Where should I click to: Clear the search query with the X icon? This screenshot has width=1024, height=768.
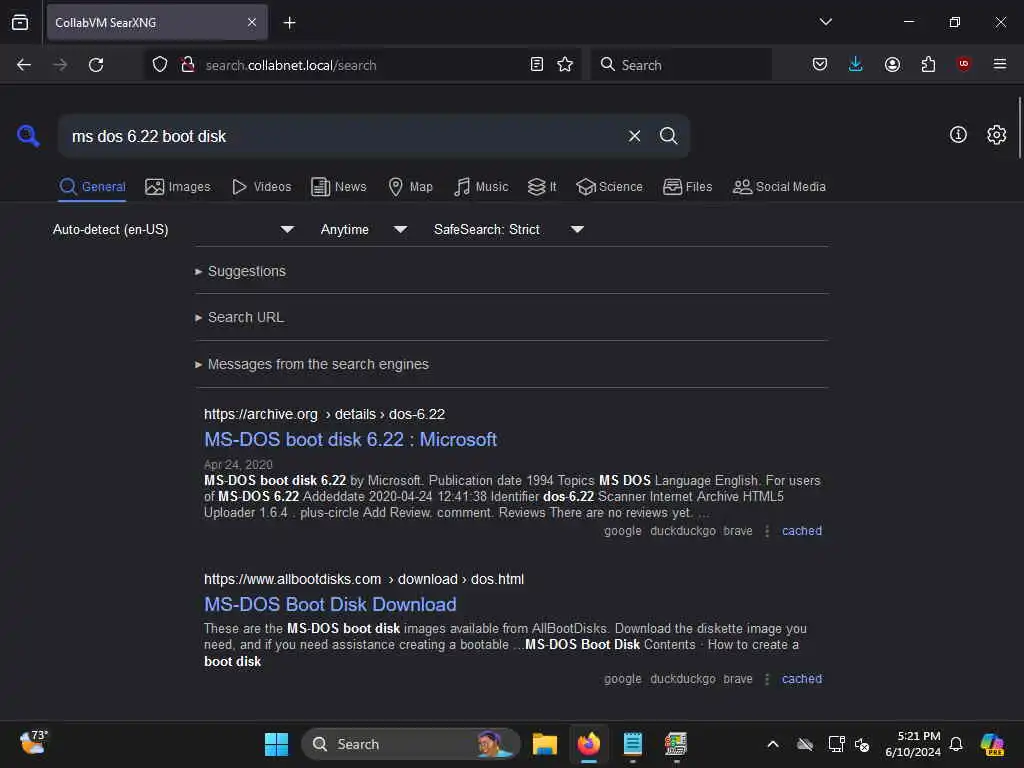pyautogui.click(x=634, y=136)
